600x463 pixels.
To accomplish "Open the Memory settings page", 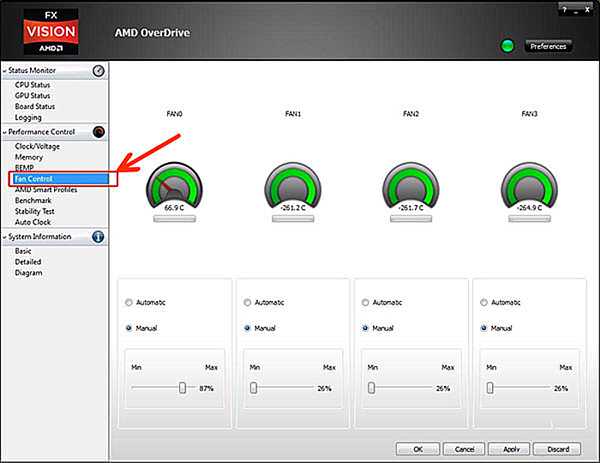I will (x=29, y=157).
